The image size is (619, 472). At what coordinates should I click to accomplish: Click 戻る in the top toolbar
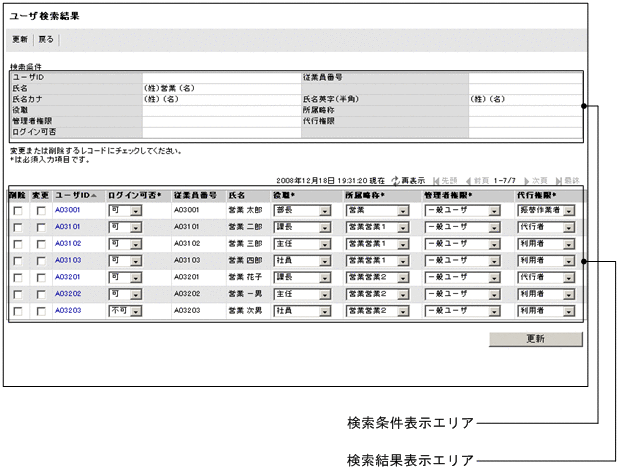46,40
